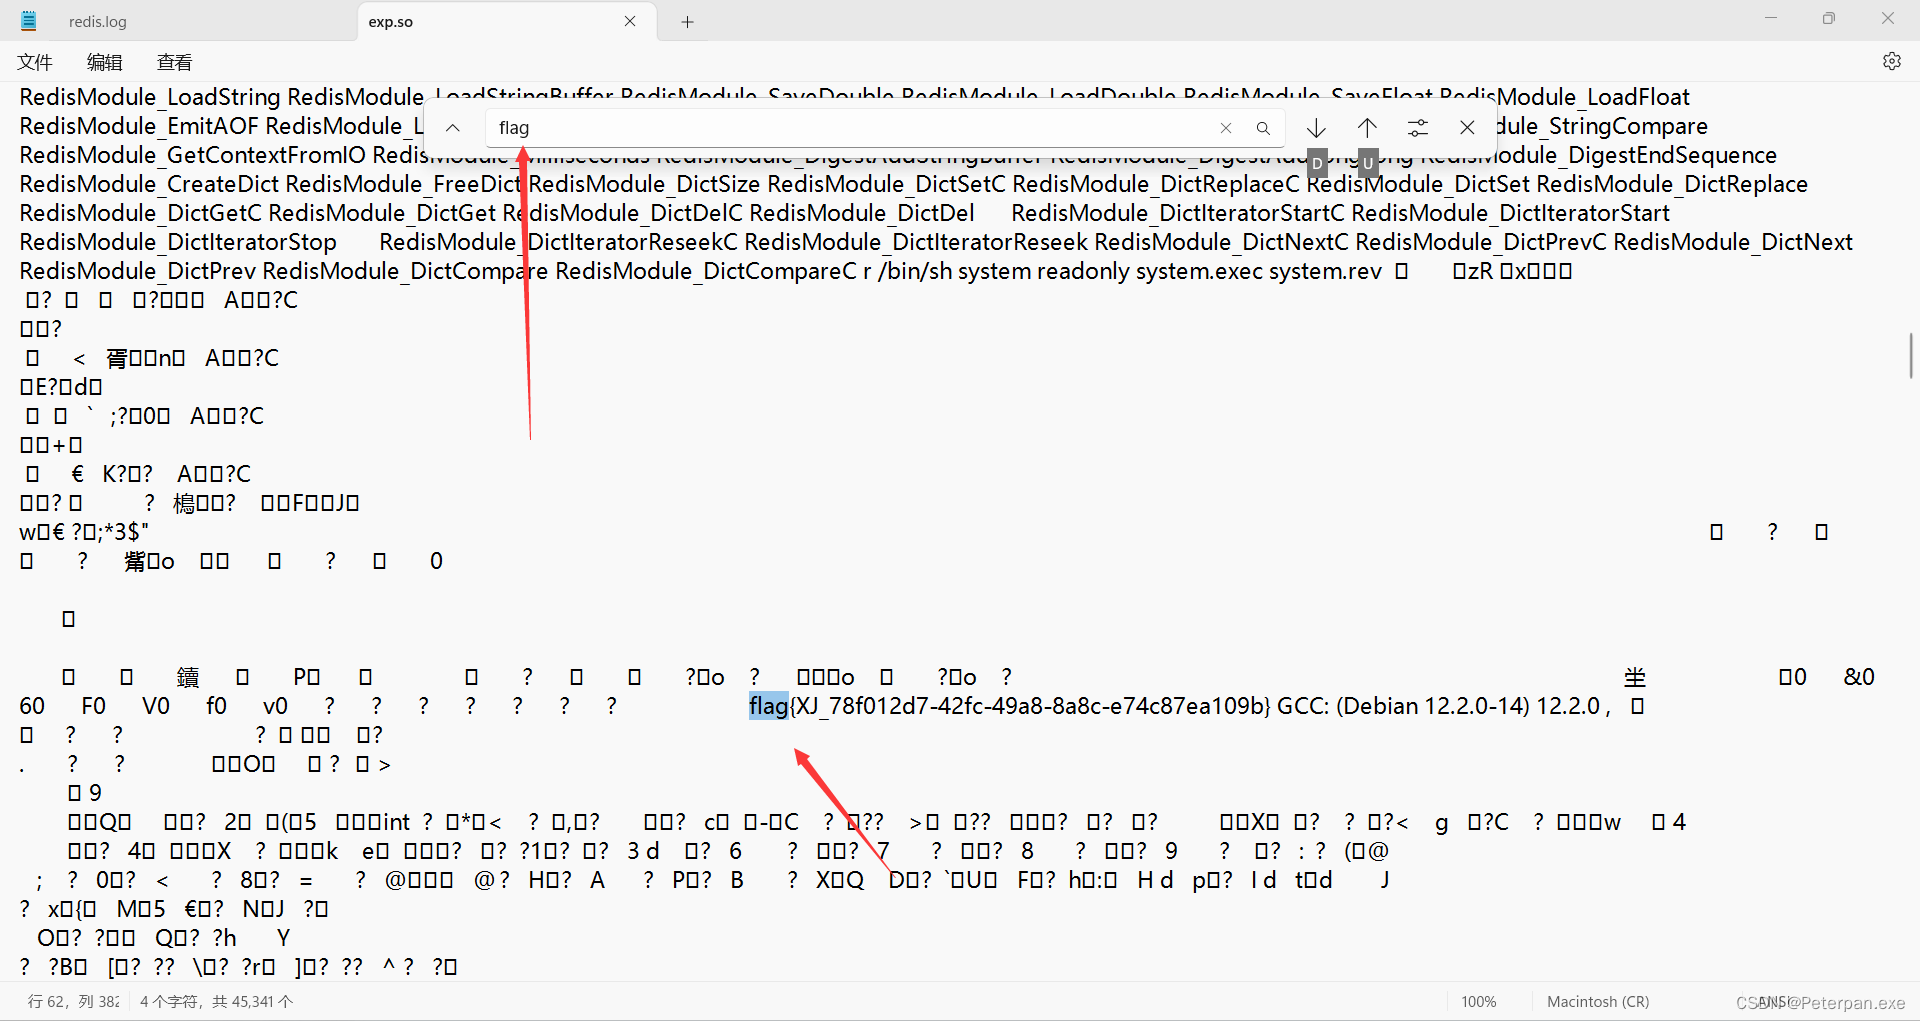Open the 文件 menu
Image resolution: width=1920 pixels, height=1021 pixels.
[35, 62]
